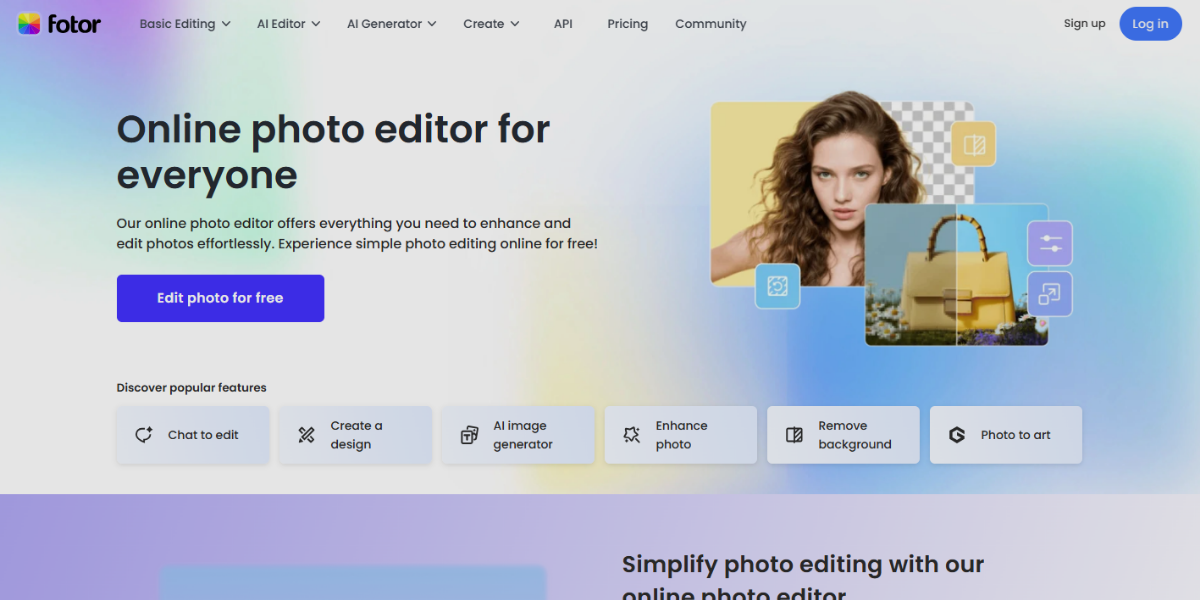
Task: Click the adjustment sliders icon on hero image
Action: tap(1050, 244)
